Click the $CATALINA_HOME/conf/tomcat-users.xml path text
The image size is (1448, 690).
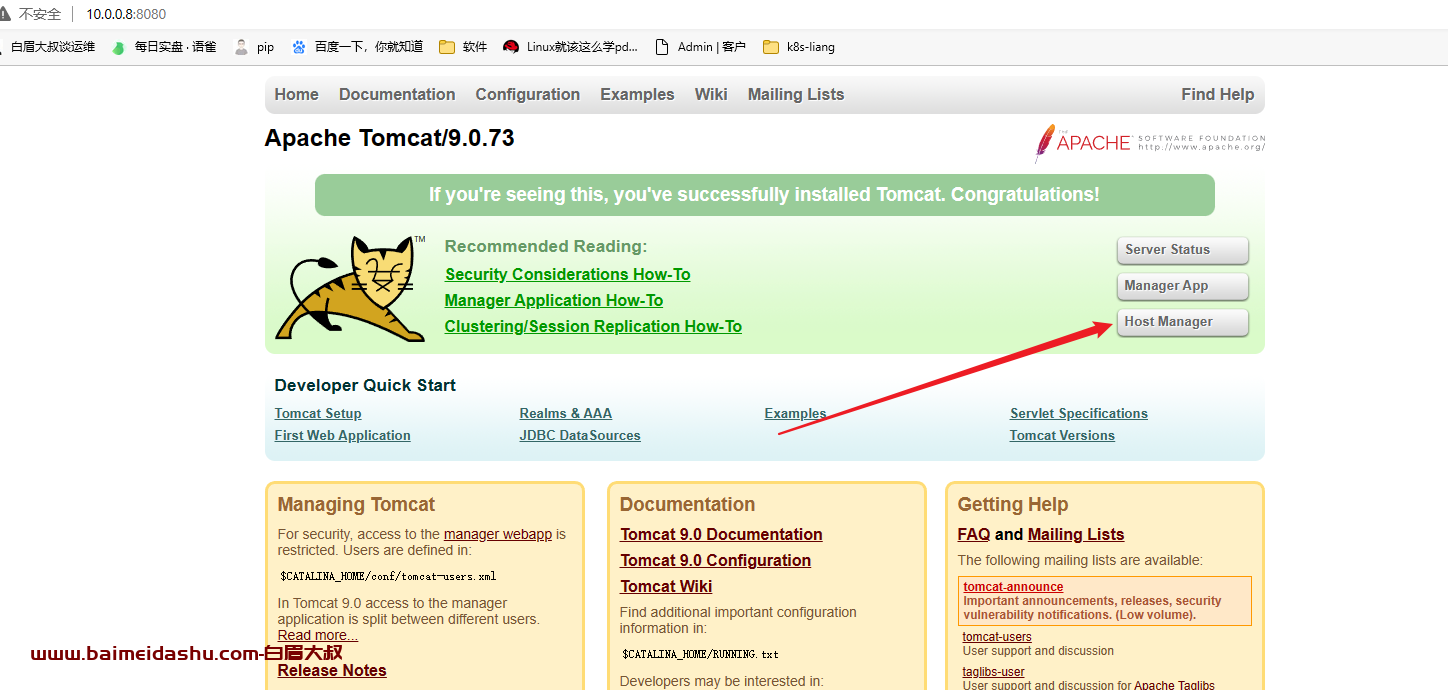388,577
